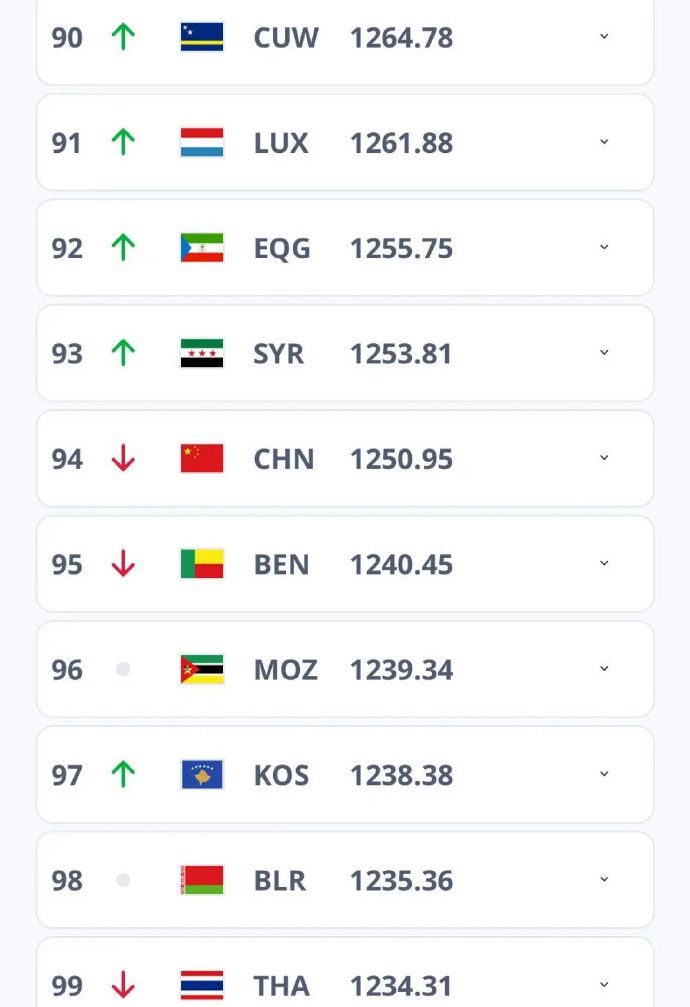690x1007 pixels.
Task: Click the Syria flag icon
Action: pos(202,353)
